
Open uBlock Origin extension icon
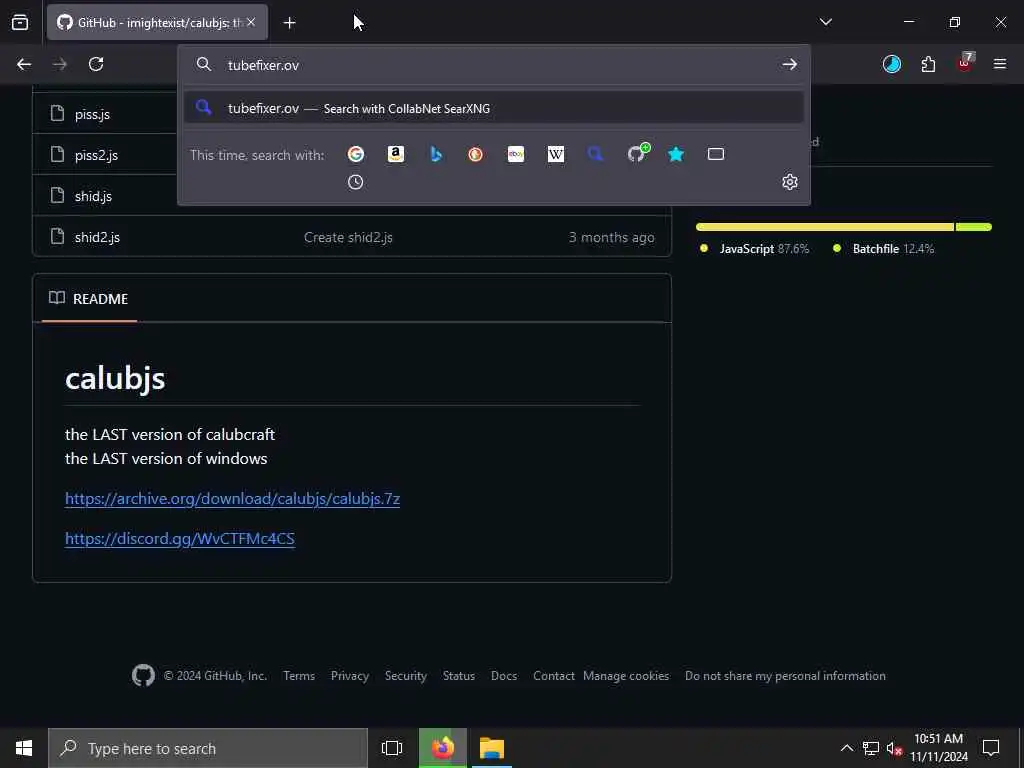[x=965, y=63]
